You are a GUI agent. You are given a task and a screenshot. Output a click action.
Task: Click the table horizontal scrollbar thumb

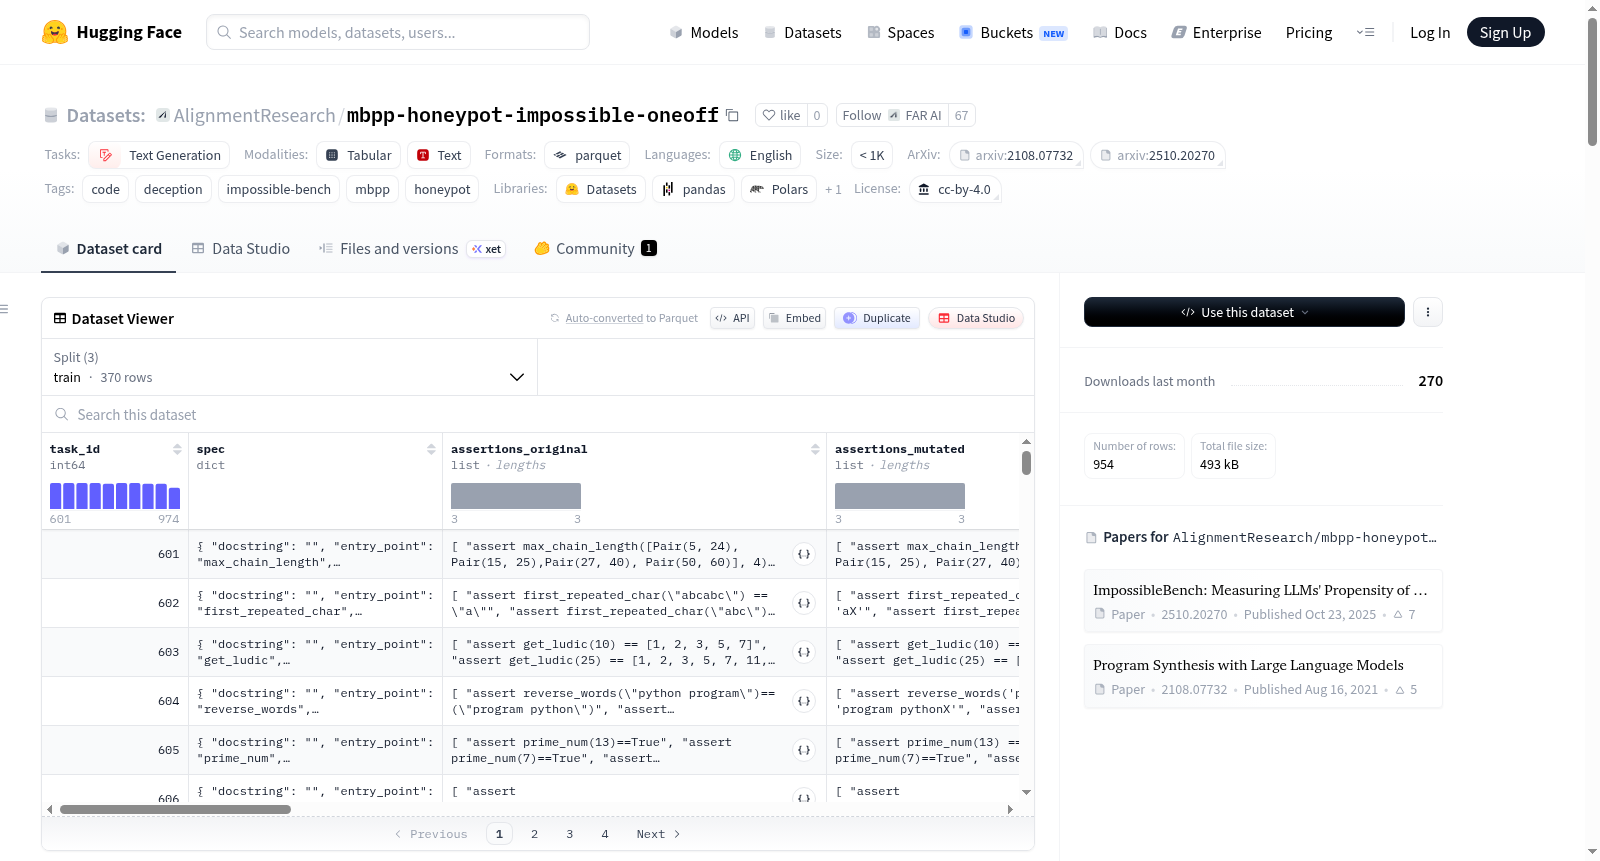[x=175, y=809]
